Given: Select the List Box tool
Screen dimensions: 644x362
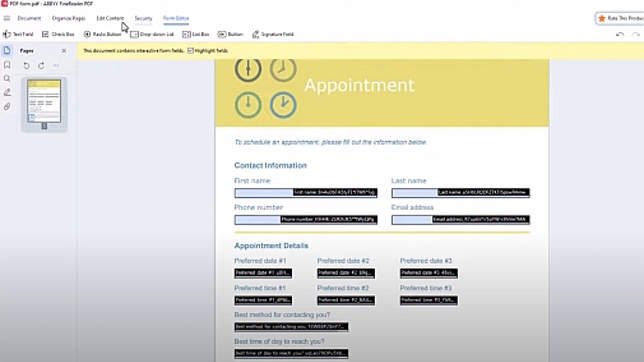Looking at the screenshot, I should pyautogui.click(x=196, y=34).
